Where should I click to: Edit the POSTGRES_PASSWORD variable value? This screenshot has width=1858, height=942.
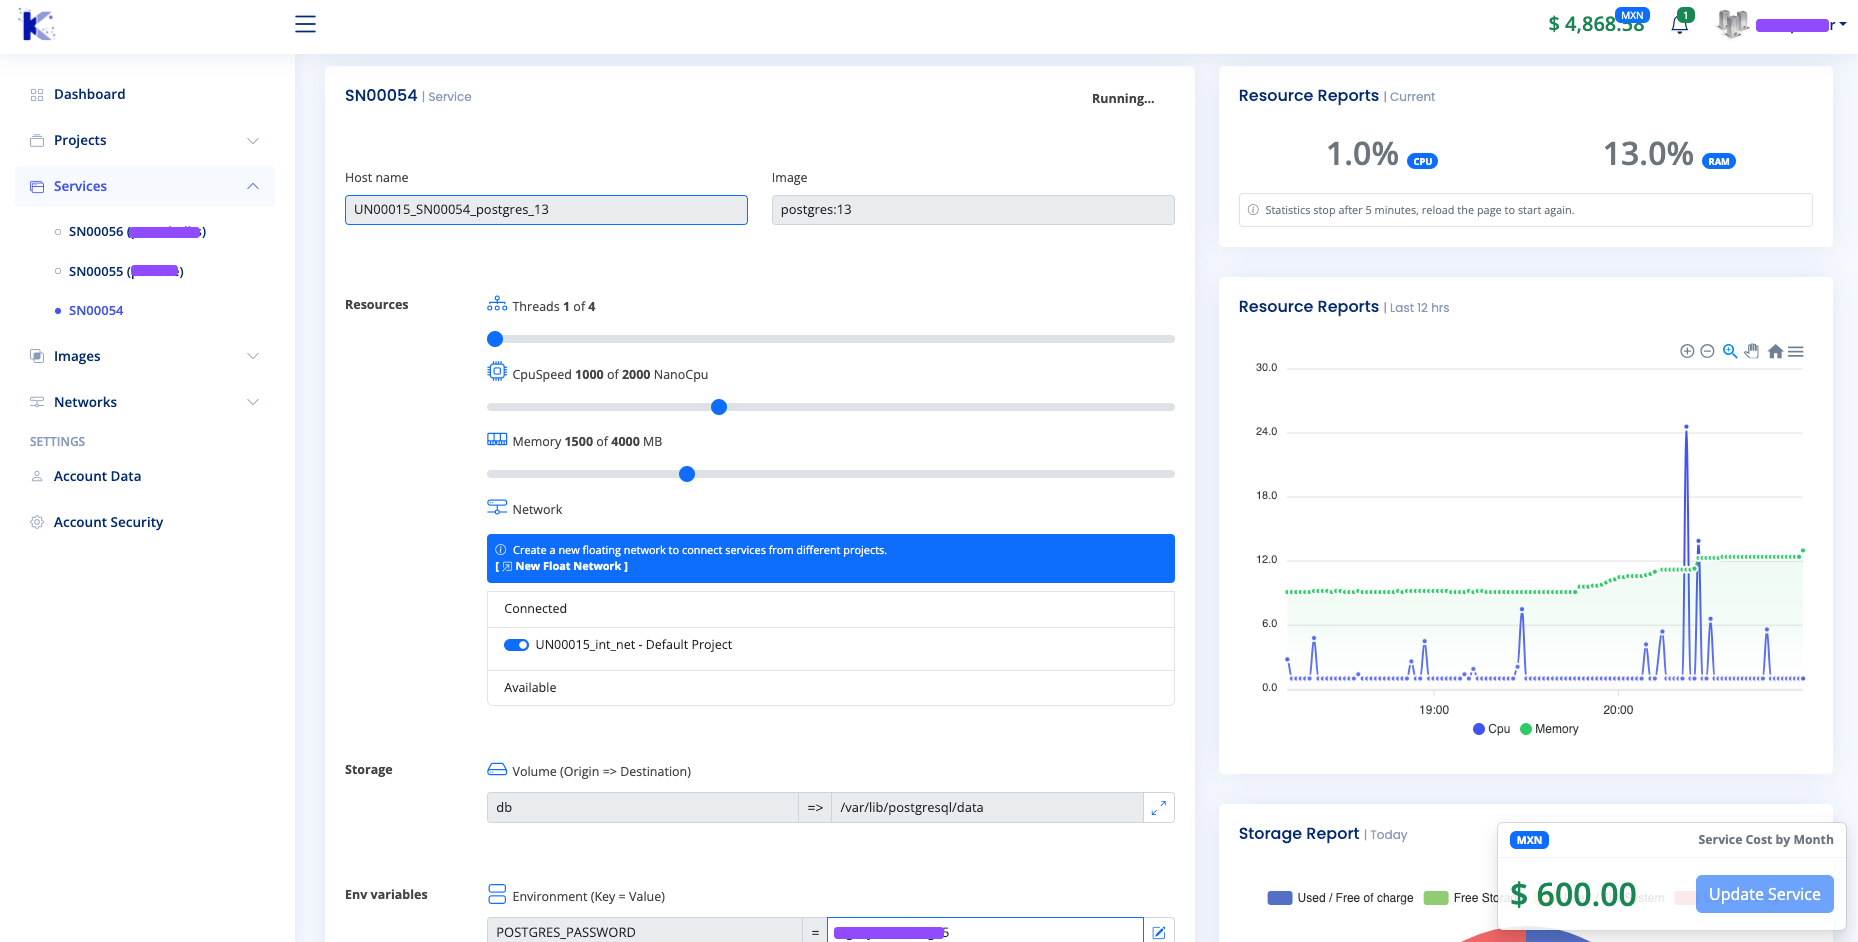pyautogui.click(x=1158, y=932)
